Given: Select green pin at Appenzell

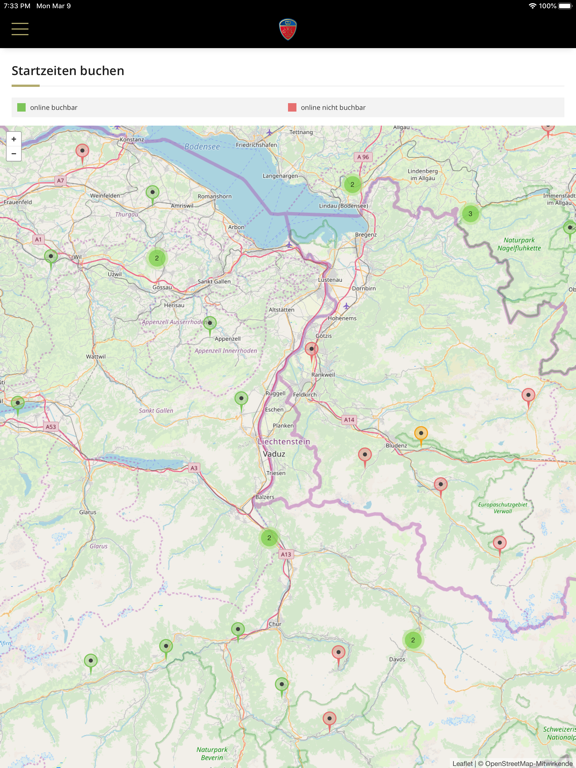Looking at the screenshot, I should tap(210, 325).
